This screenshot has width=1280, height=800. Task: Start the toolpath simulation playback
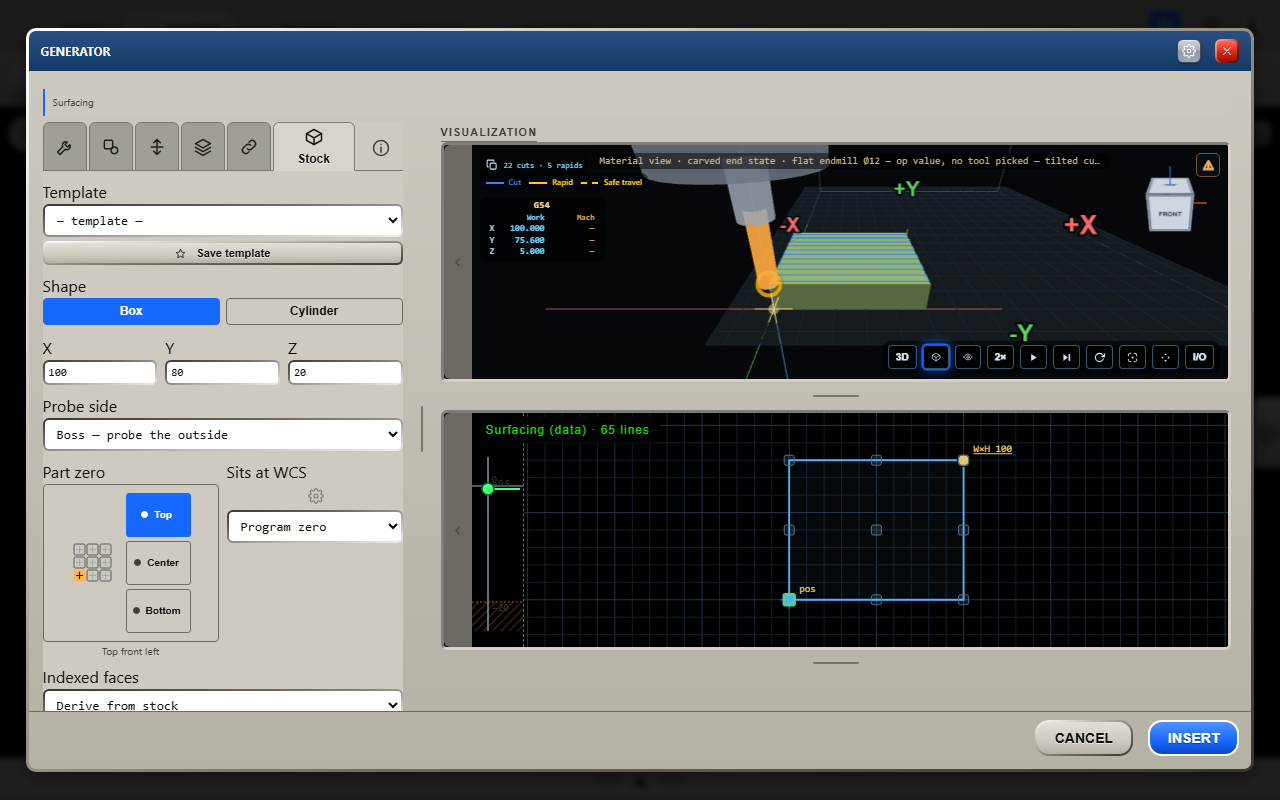(1034, 357)
